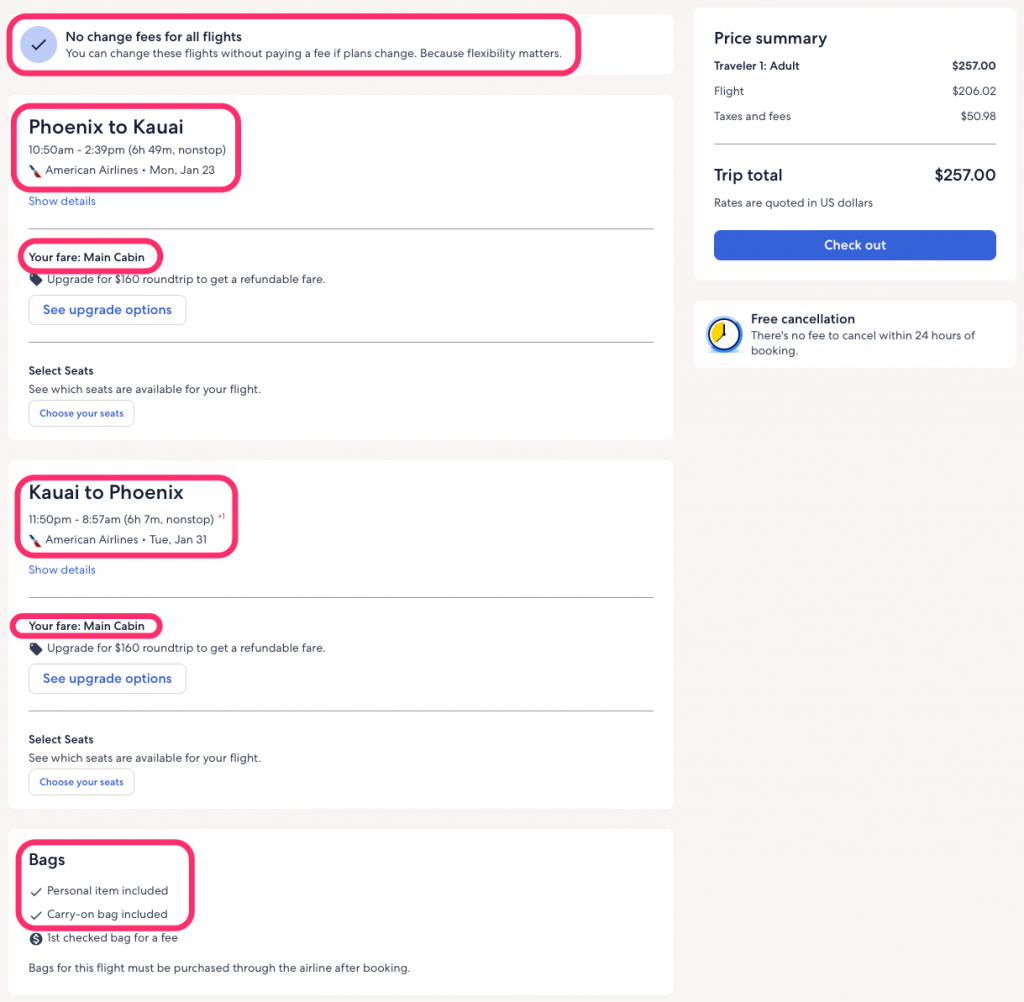Choose your seats for Kauai to Phoenix
The image size is (1024, 1002).
tap(82, 782)
